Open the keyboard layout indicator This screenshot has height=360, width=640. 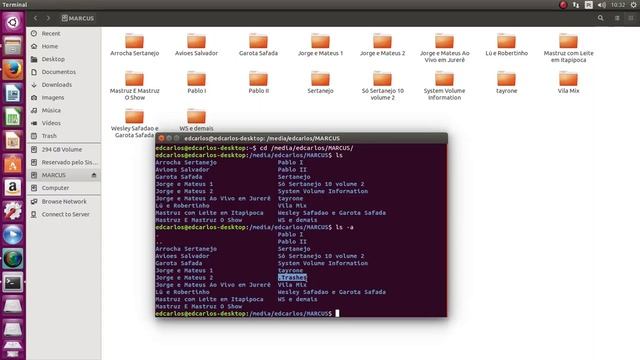(589, 5)
